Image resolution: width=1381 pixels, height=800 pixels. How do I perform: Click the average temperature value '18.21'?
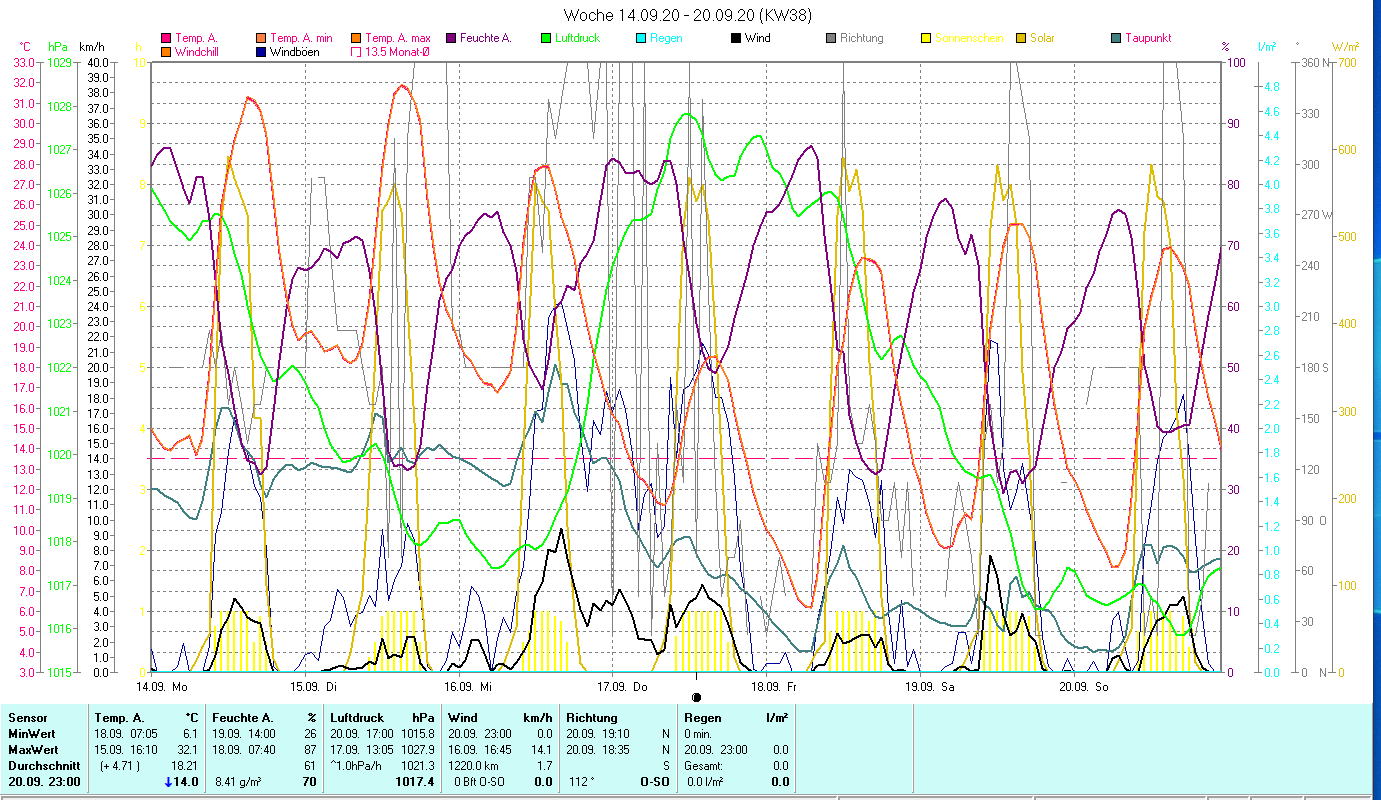(185, 765)
